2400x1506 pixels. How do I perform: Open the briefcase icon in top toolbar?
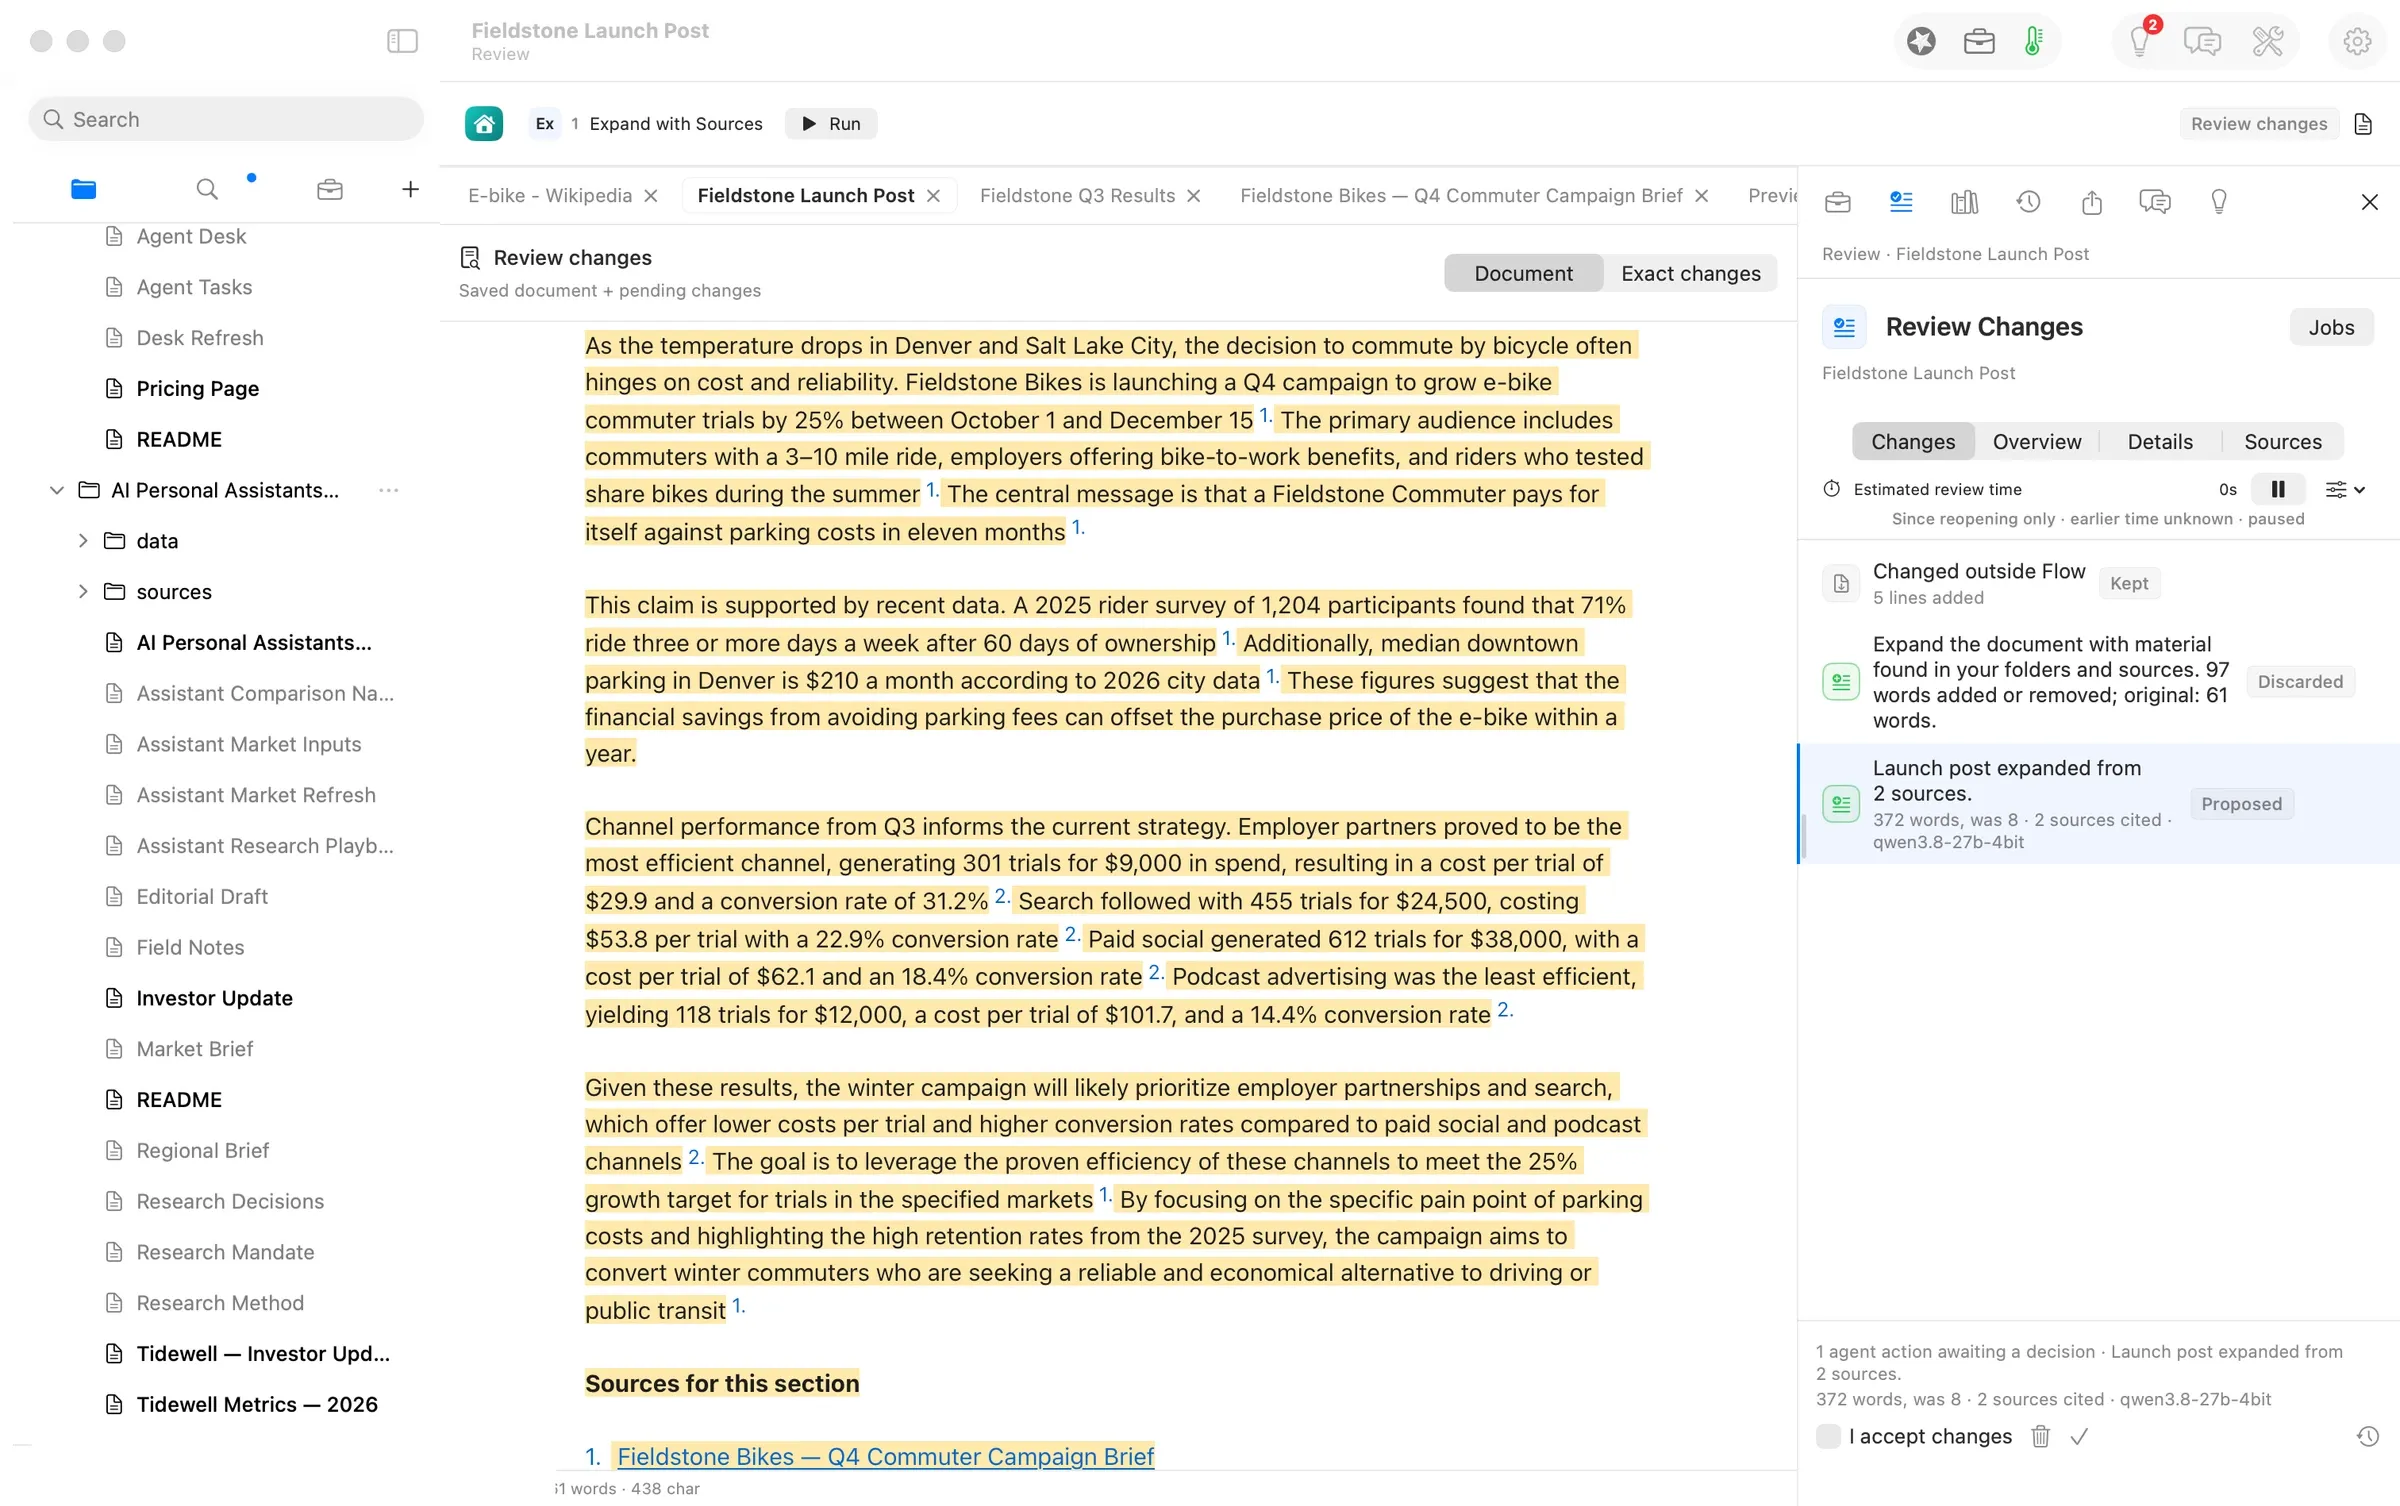(x=1978, y=41)
